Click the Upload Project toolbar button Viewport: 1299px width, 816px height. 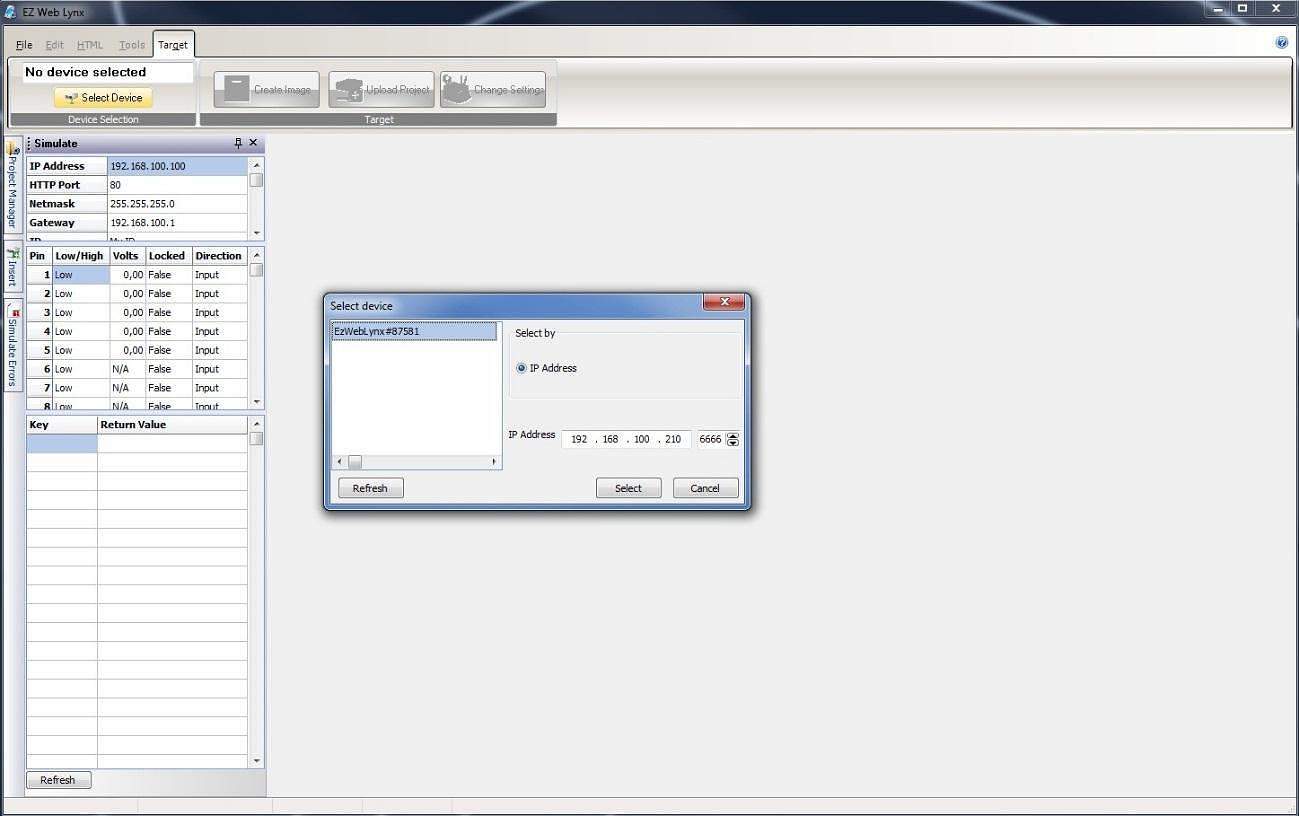click(x=381, y=89)
